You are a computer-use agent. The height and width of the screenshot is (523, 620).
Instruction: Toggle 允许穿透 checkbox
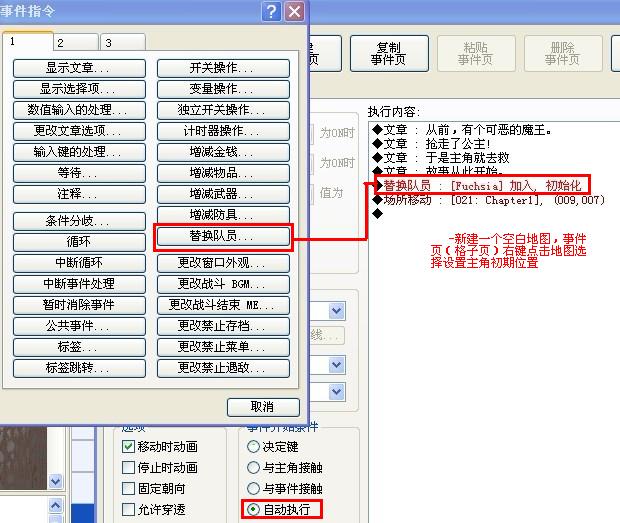(x=129, y=510)
